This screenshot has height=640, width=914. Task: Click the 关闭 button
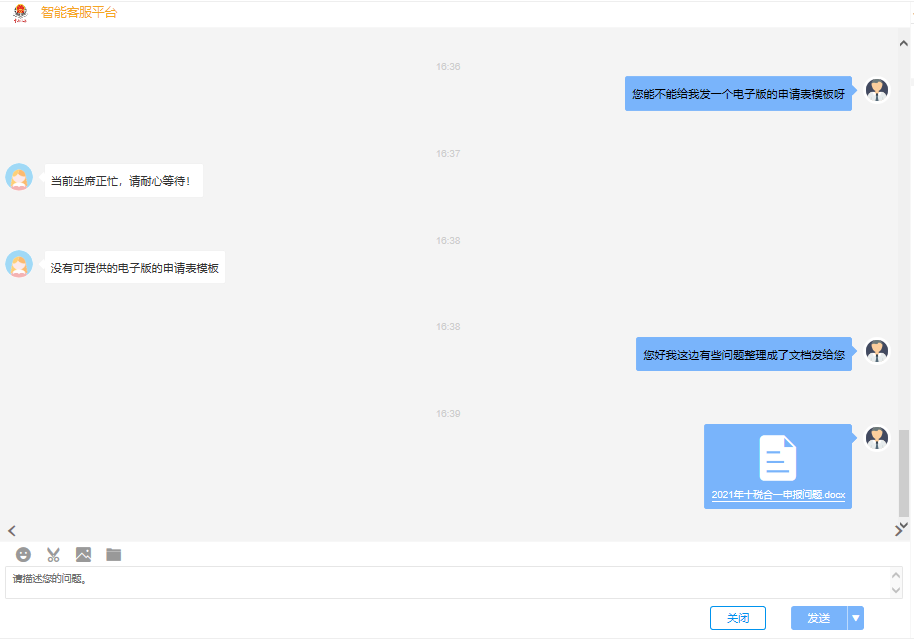pos(738,618)
